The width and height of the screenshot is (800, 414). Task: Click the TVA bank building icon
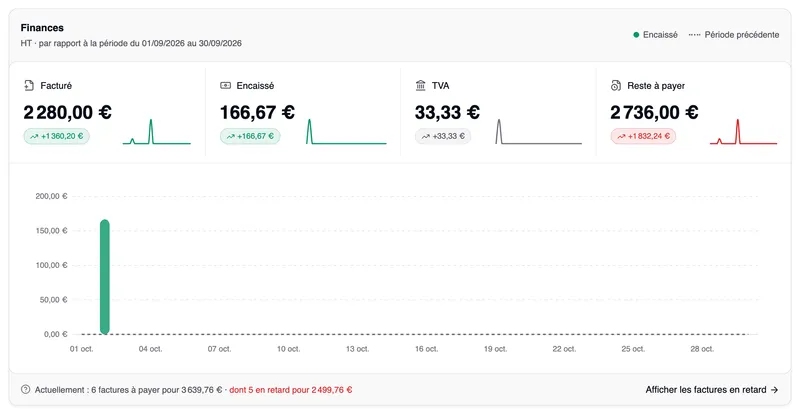pos(420,86)
